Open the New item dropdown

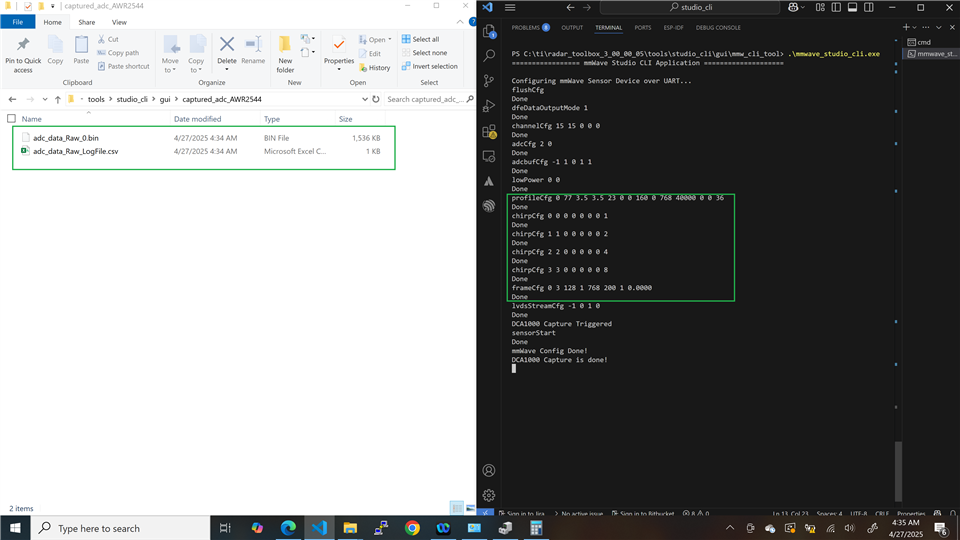(308, 39)
